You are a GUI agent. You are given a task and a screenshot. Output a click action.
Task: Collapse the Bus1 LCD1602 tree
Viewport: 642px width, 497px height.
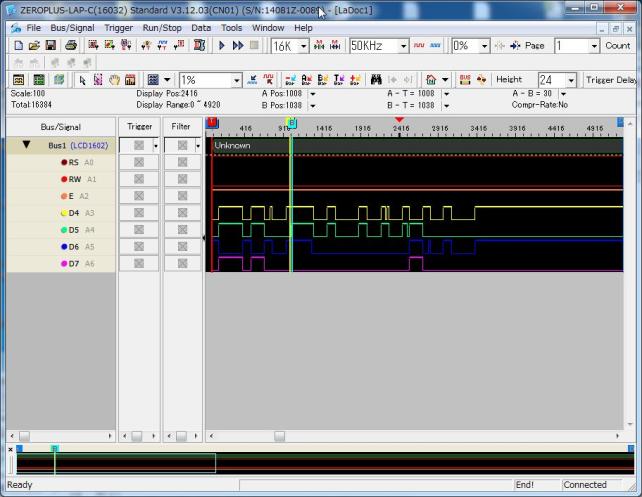click(x=27, y=145)
